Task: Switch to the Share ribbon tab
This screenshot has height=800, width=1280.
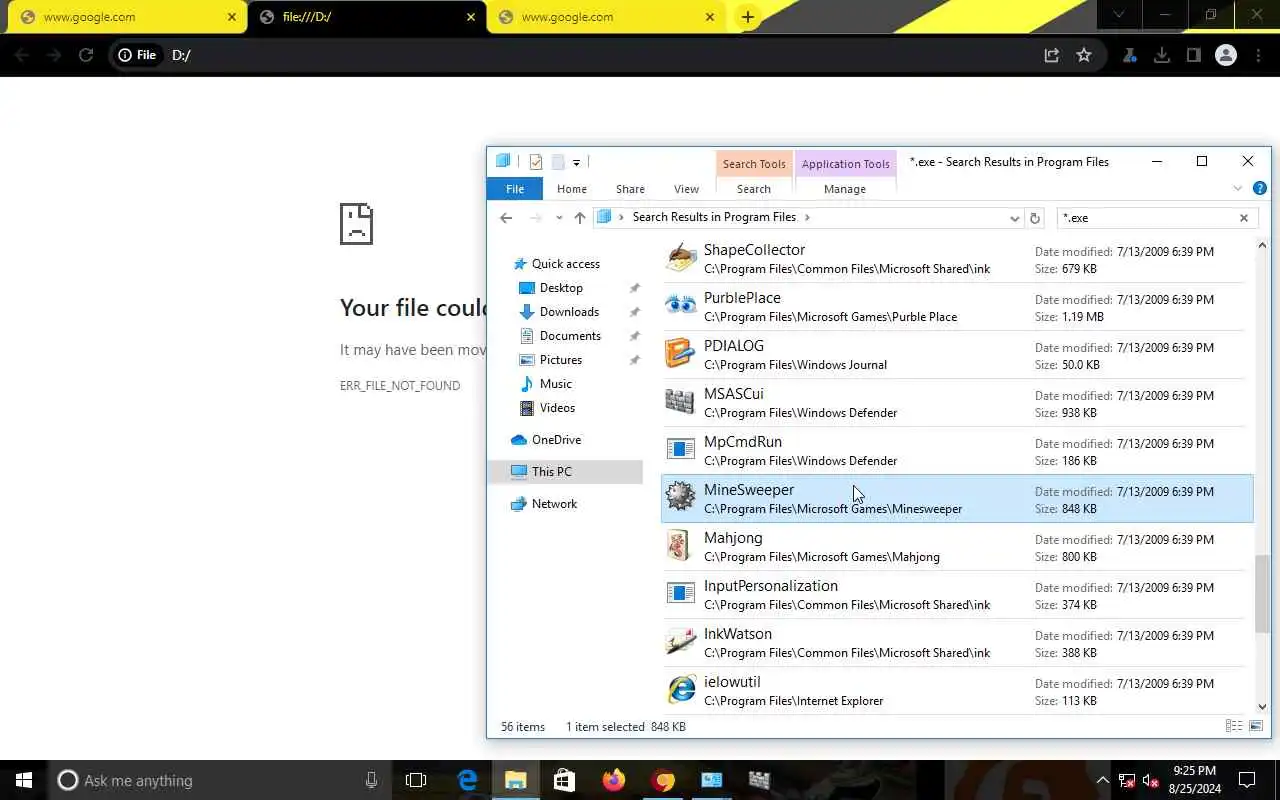Action: coord(630,189)
